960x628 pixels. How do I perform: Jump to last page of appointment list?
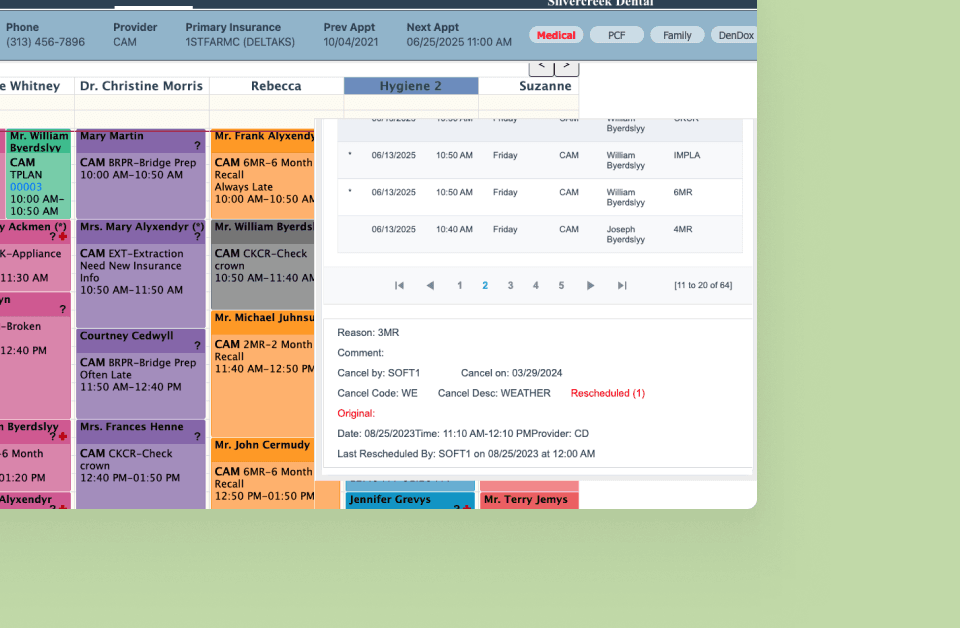(x=622, y=286)
